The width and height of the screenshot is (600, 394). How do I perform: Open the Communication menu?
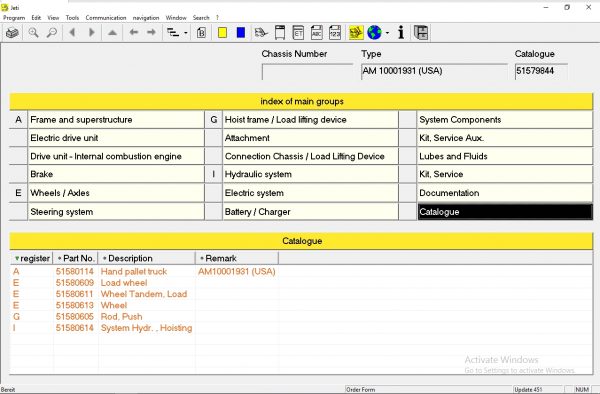click(x=106, y=18)
